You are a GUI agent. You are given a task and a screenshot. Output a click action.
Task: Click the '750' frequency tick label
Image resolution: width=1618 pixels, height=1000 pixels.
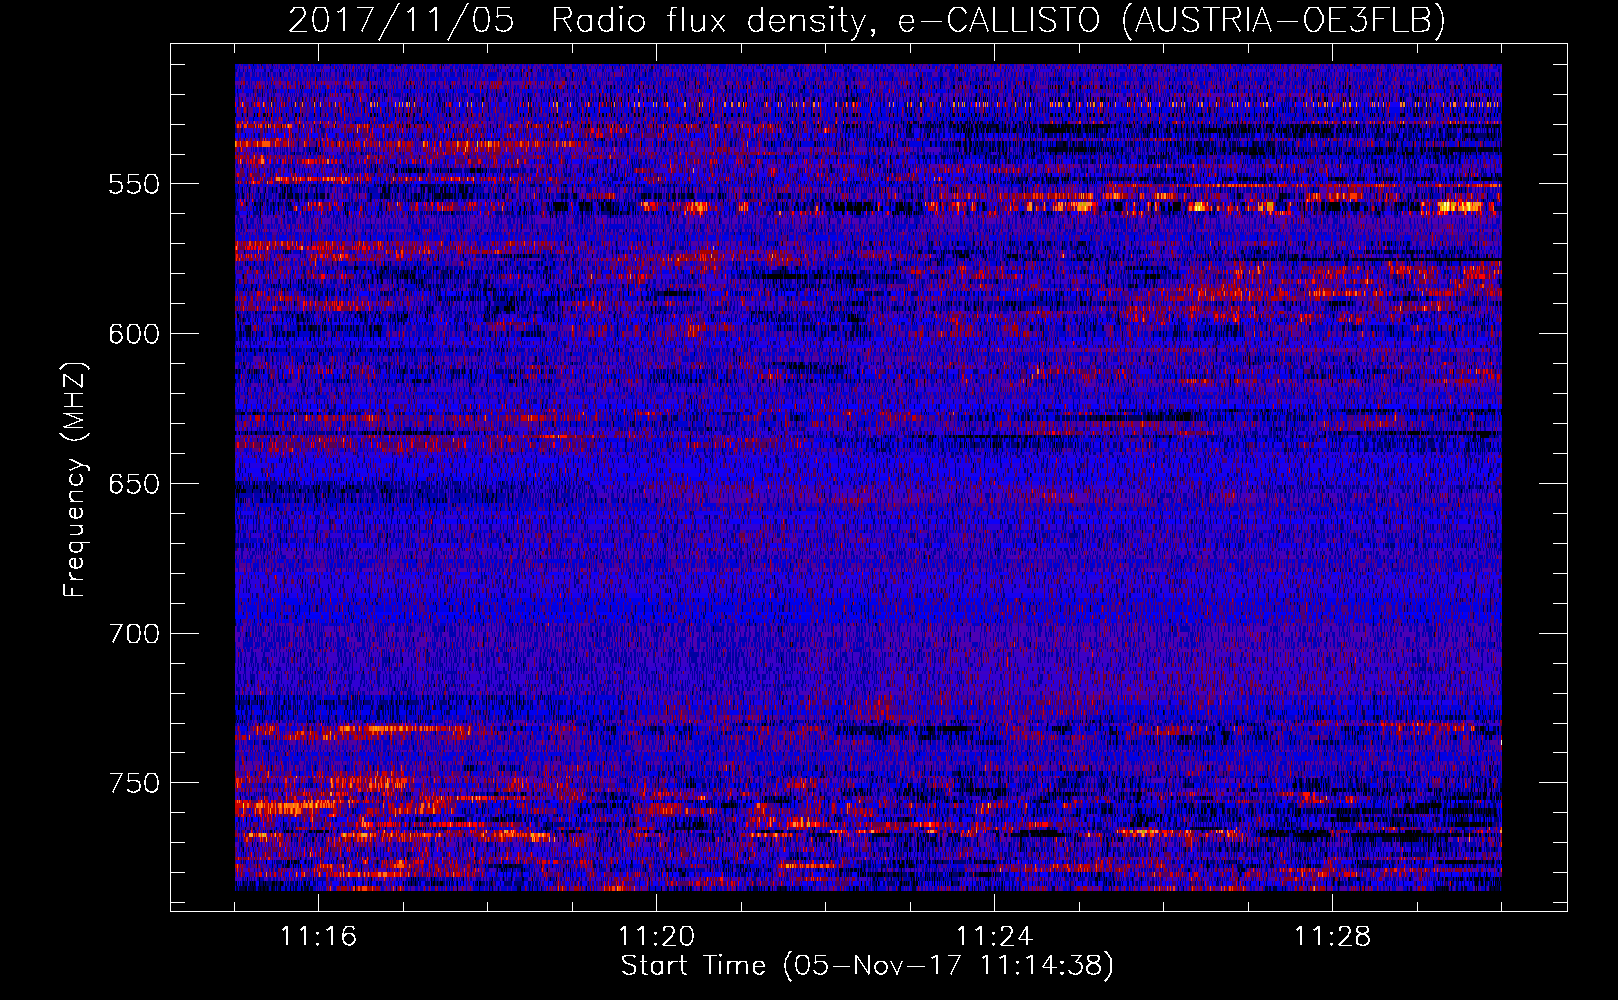click(134, 783)
